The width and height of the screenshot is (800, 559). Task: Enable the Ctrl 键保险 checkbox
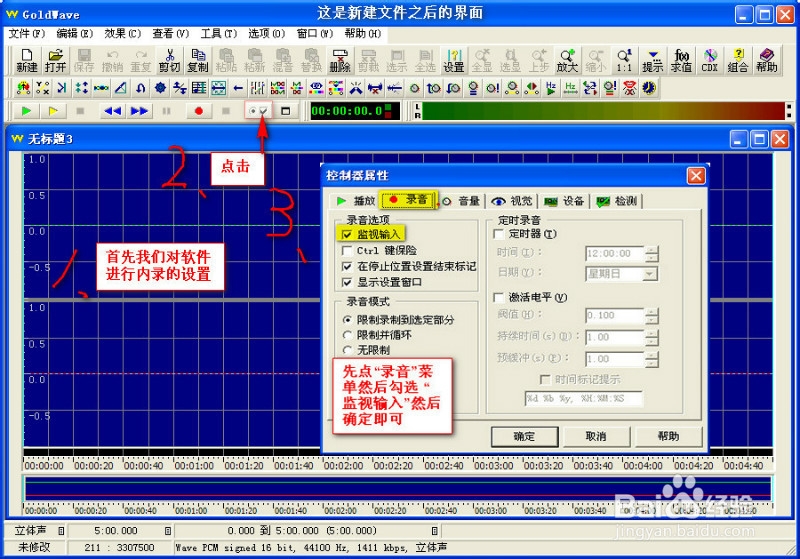point(347,251)
